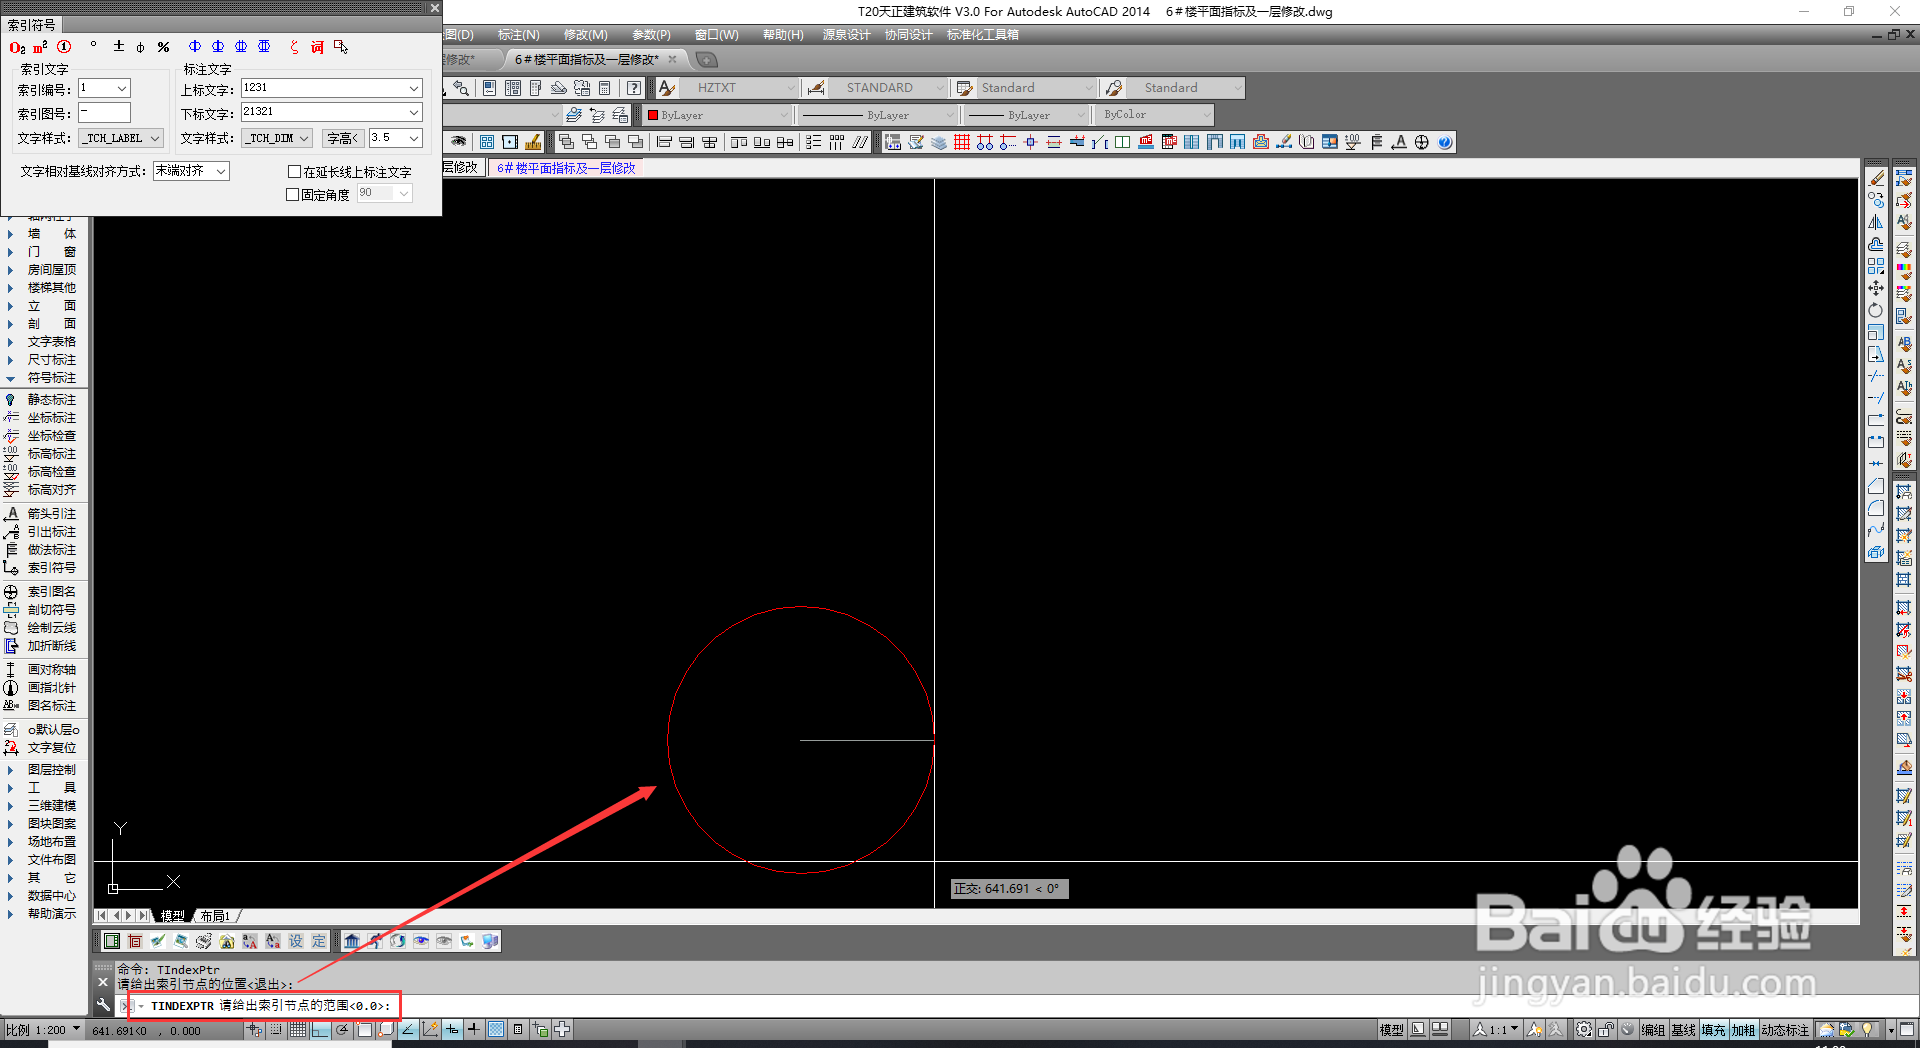Viewport: 1920px width, 1048px height.
Task: Open 标注(N) menu
Action: click(x=518, y=35)
